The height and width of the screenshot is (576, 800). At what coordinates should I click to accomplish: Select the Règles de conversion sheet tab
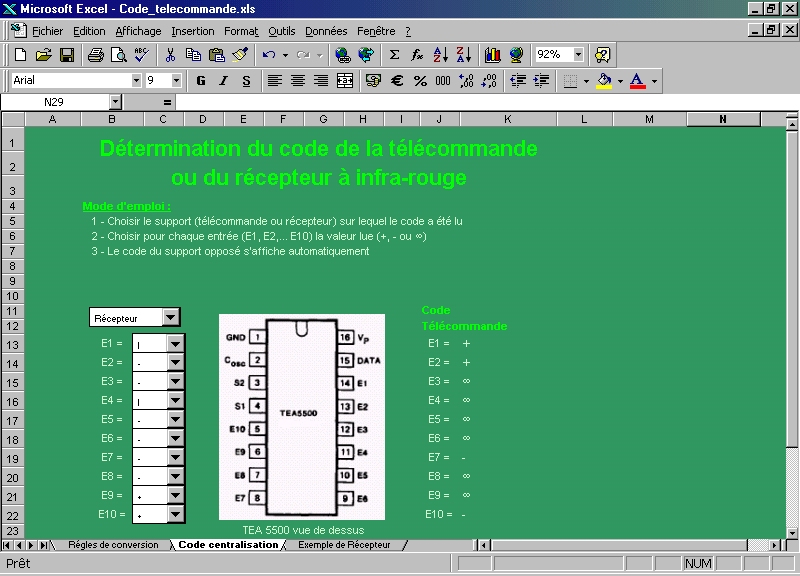[112, 545]
